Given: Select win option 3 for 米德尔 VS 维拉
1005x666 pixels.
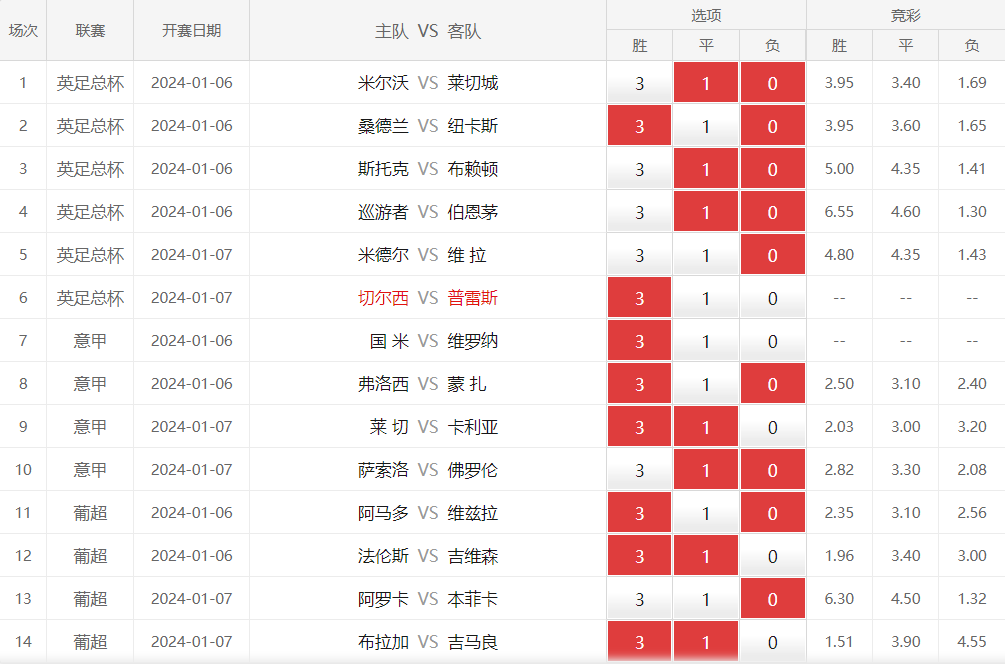Looking at the screenshot, I should coord(639,254).
